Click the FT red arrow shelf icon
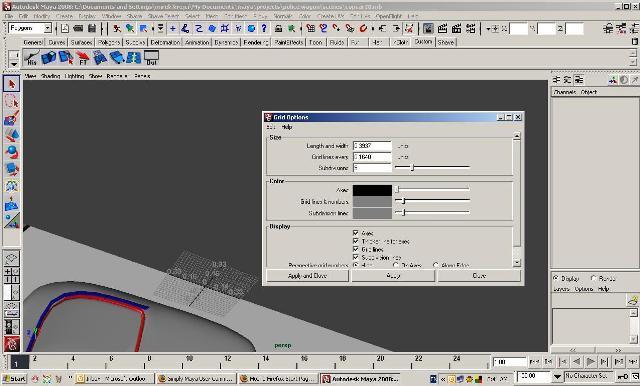The height and width of the screenshot is (386, 640). coord(83,58)
